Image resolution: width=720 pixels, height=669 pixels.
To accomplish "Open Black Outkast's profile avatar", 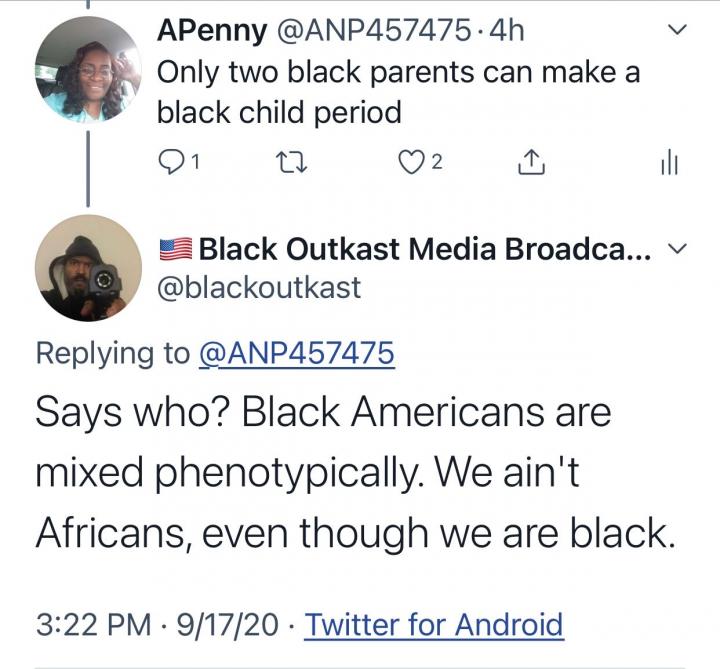I will click(88, 267).
